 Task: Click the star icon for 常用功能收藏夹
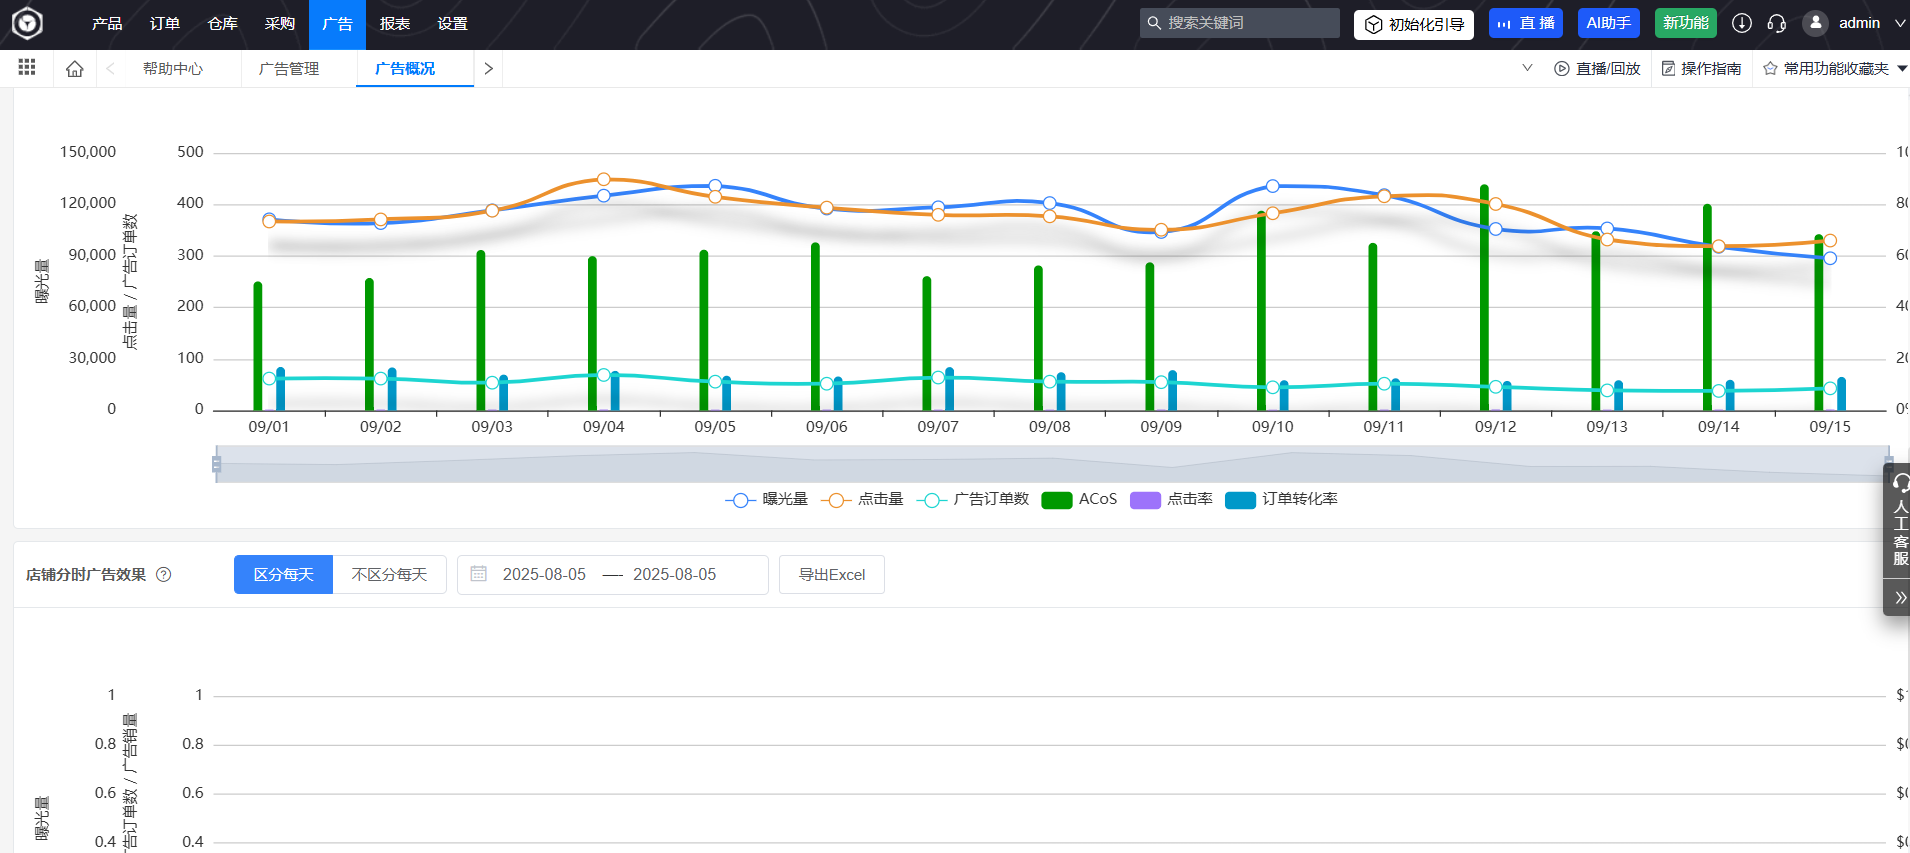click(1770, 69)
